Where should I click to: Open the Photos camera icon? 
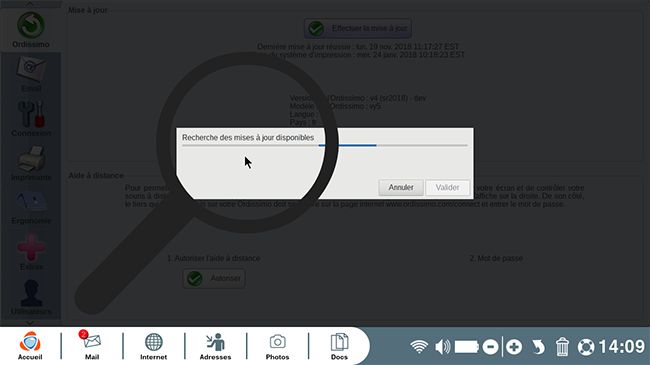point(277,346)
